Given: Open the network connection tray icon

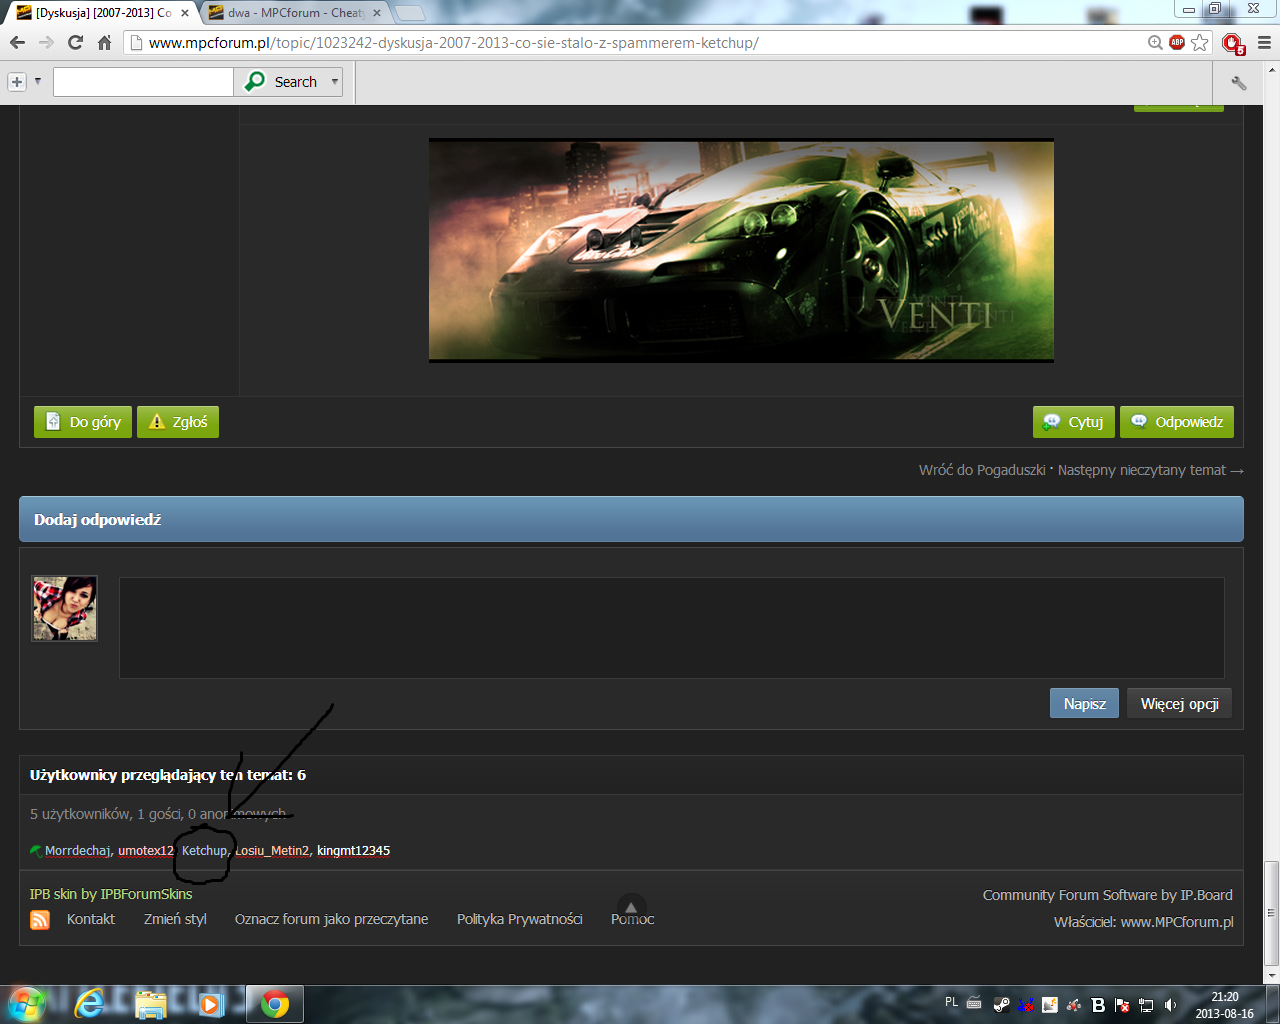Looking at the screenshot, I should pos(1146,1005).
